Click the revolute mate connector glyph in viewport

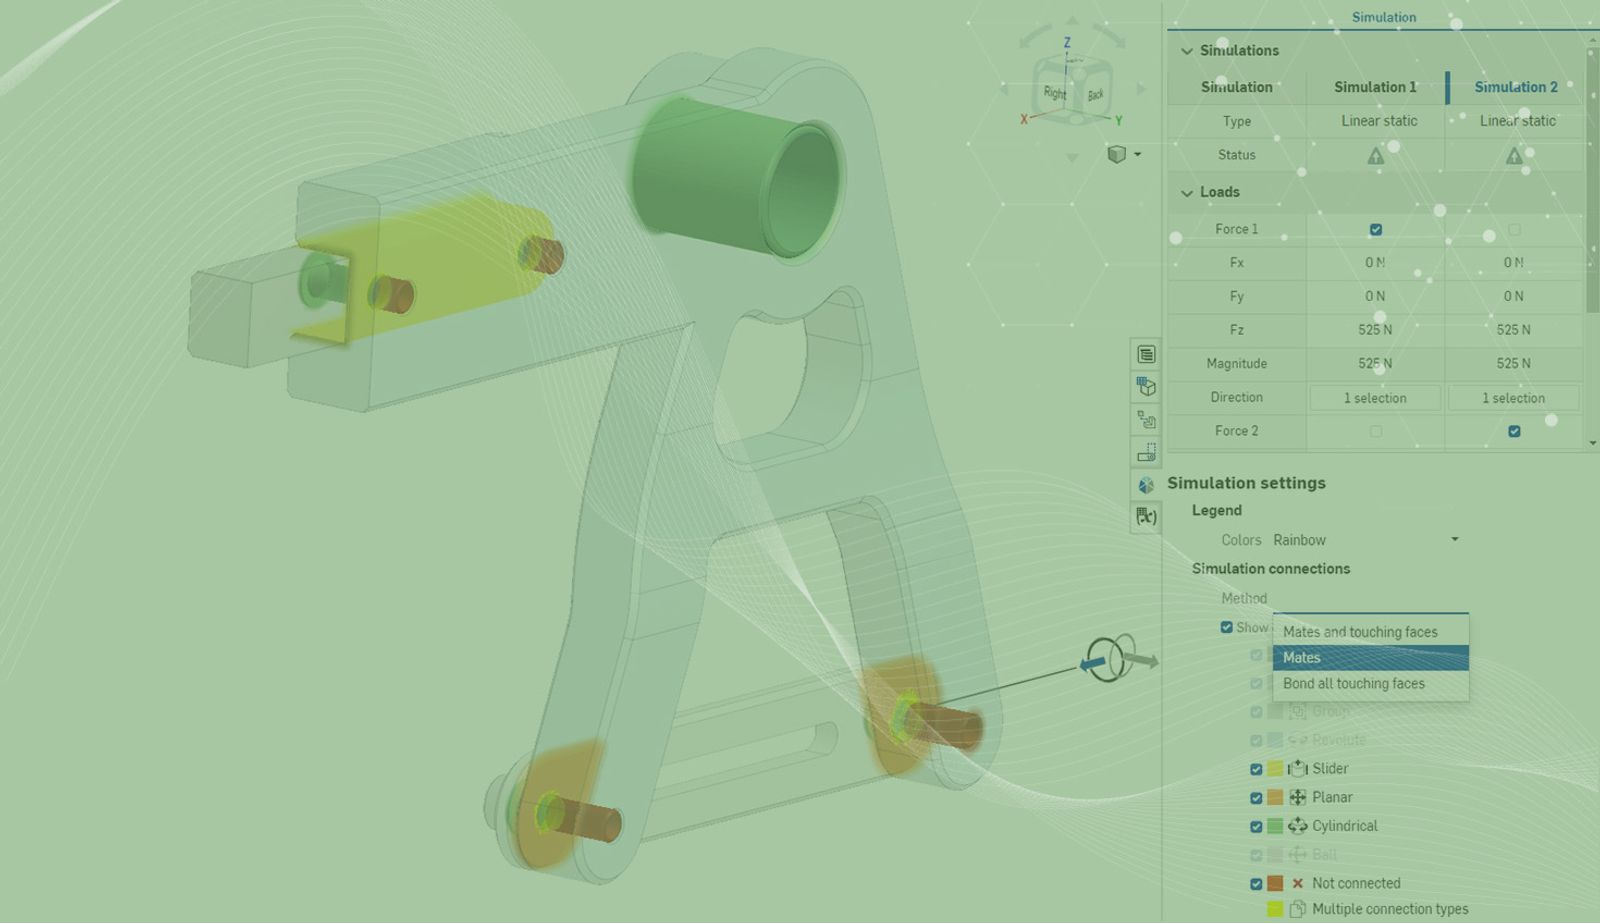click(x=1108, y=660)
